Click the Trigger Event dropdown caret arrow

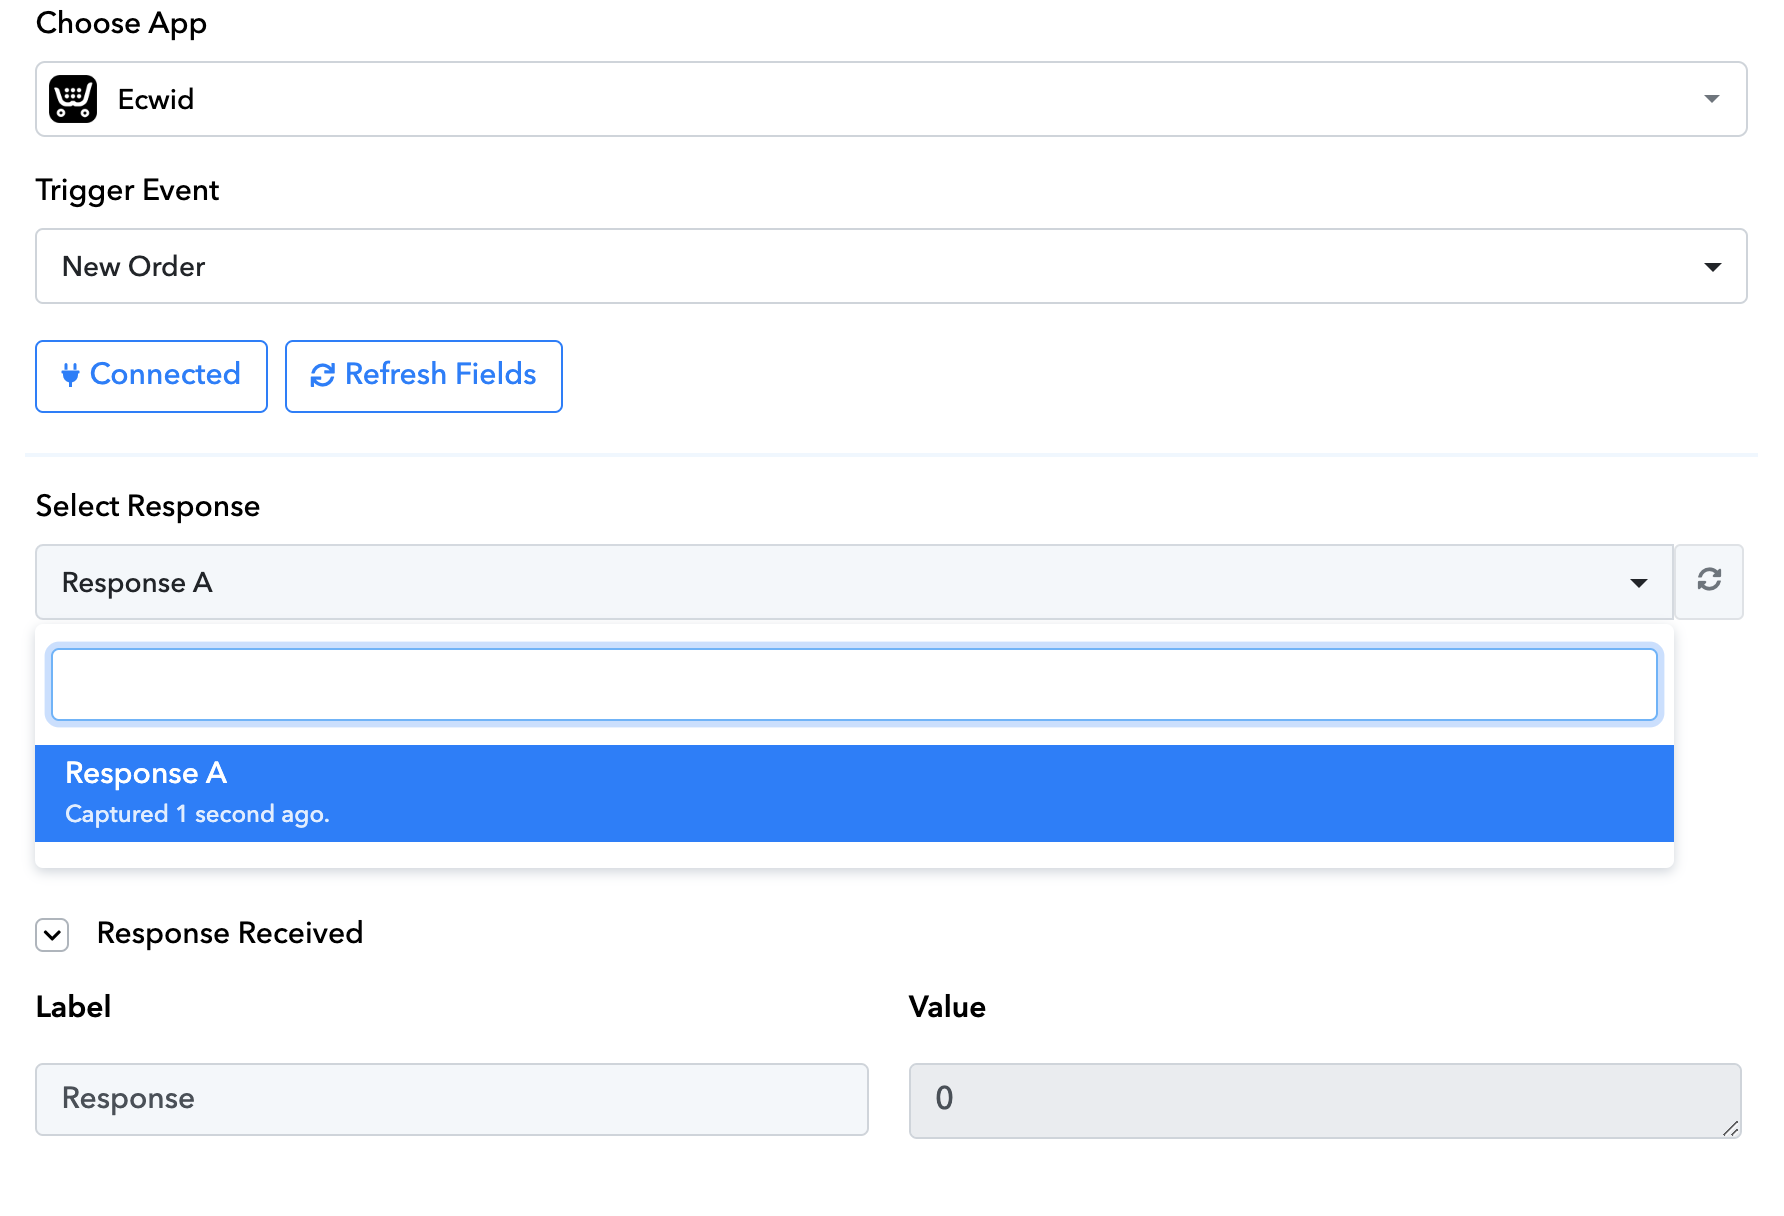[1712, 267]
